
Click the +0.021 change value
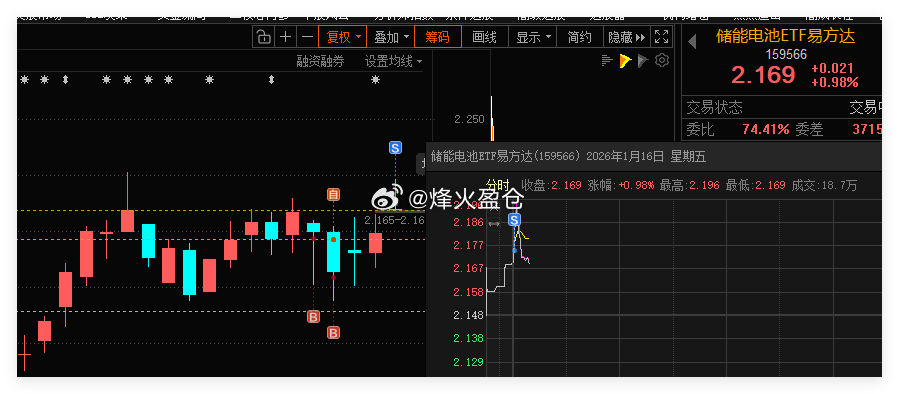click(832, 68)
